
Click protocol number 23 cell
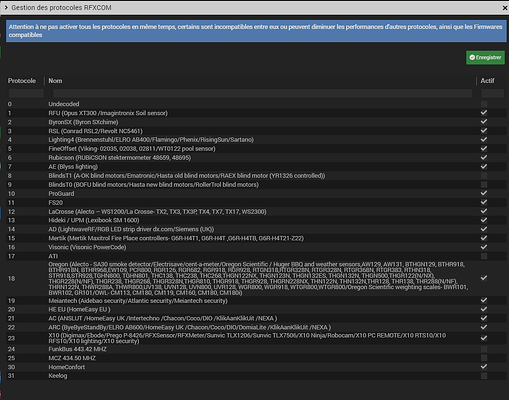click(11, 338)
